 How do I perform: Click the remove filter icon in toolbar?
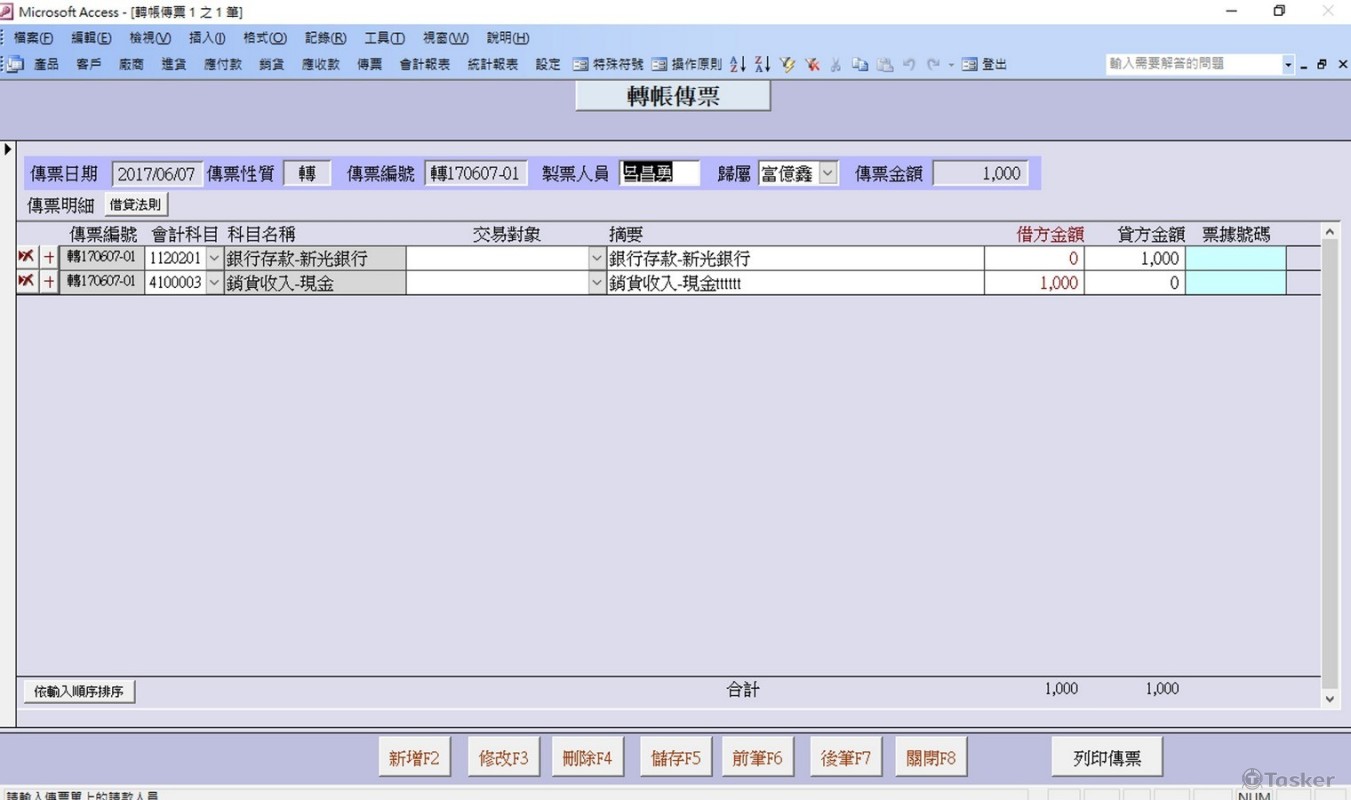(x=812, y=64)
